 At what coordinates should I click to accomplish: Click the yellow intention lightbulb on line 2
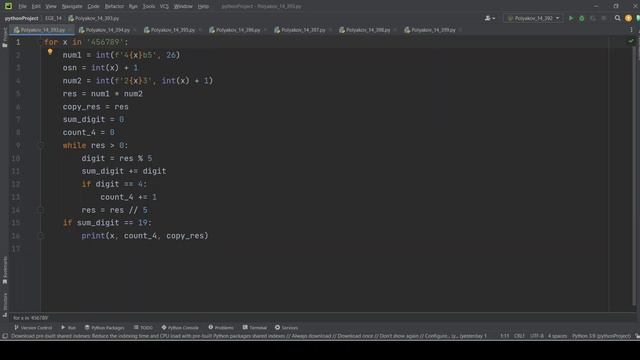click(50, 52)
